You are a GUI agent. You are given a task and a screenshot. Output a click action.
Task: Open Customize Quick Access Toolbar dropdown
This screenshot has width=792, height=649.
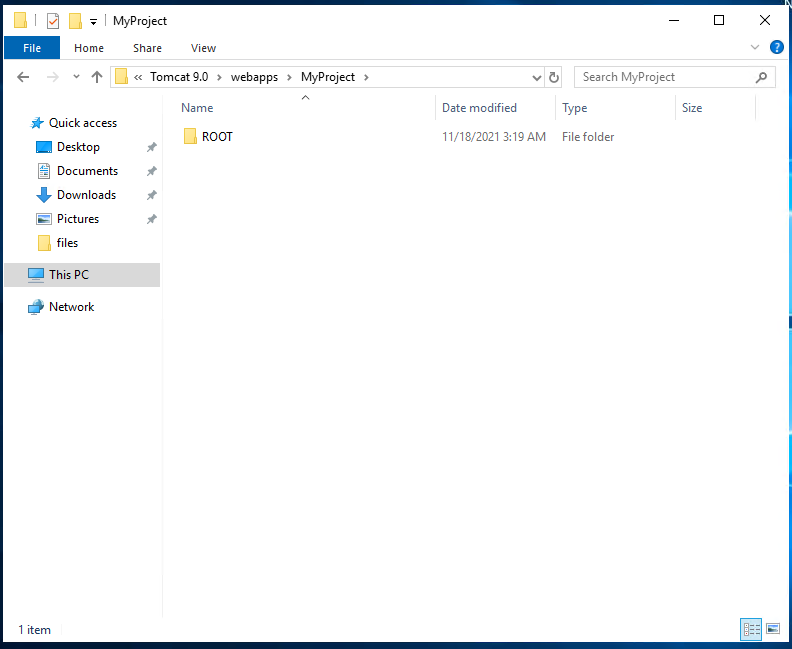click(93, 21)
